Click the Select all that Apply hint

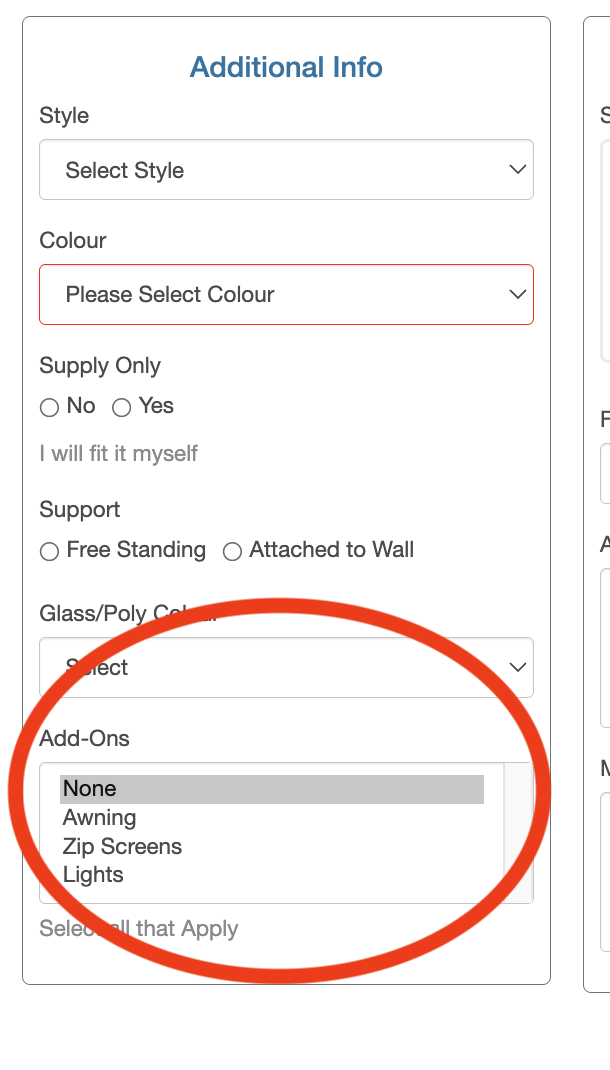pos(138,929)
